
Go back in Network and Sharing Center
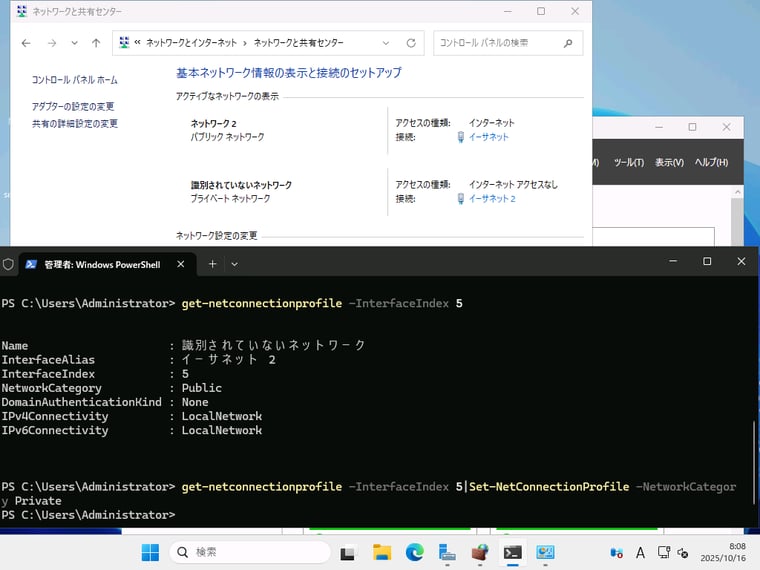26,43
